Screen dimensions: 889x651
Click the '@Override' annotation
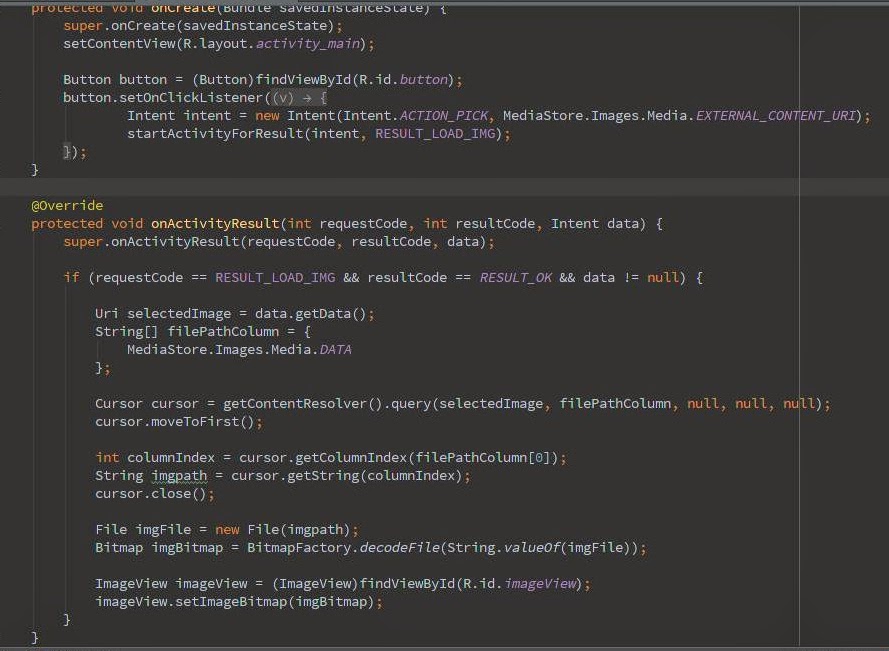coord(67,205)
